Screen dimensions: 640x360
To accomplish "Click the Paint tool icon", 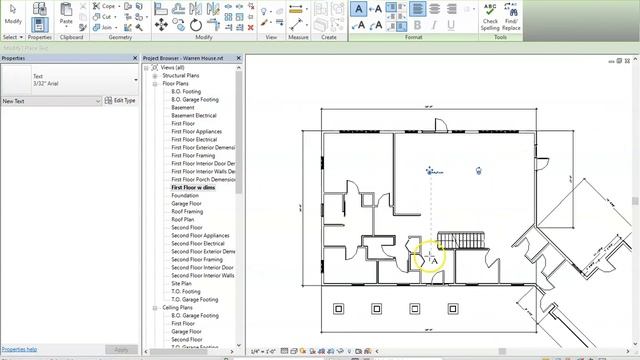I will pos(264,23).
